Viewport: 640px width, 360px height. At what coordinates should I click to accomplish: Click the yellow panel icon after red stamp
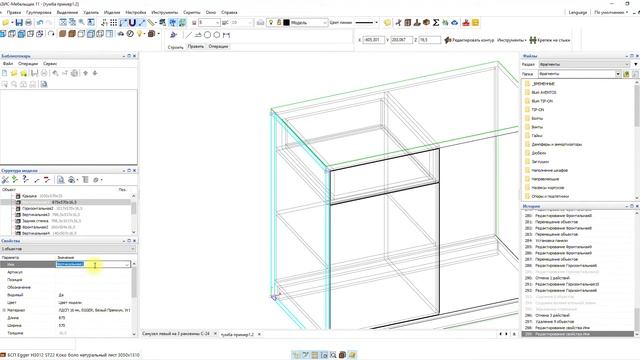(x=475, y=22)
